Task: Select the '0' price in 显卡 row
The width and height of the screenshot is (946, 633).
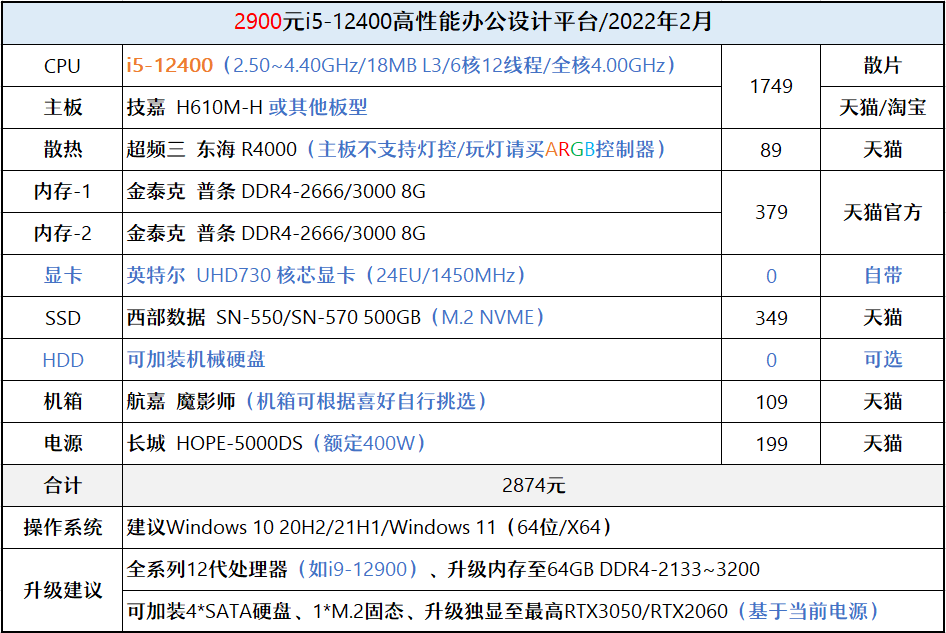Action: [771, 275]
